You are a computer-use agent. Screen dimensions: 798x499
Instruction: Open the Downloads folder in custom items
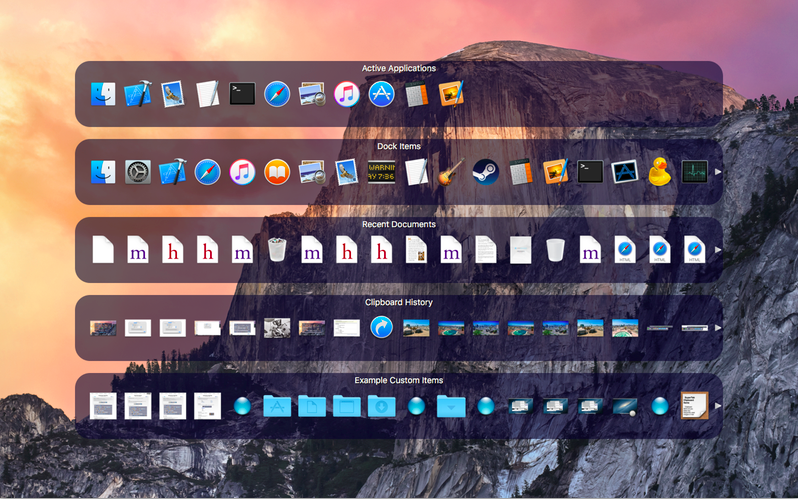coord(381,406)
